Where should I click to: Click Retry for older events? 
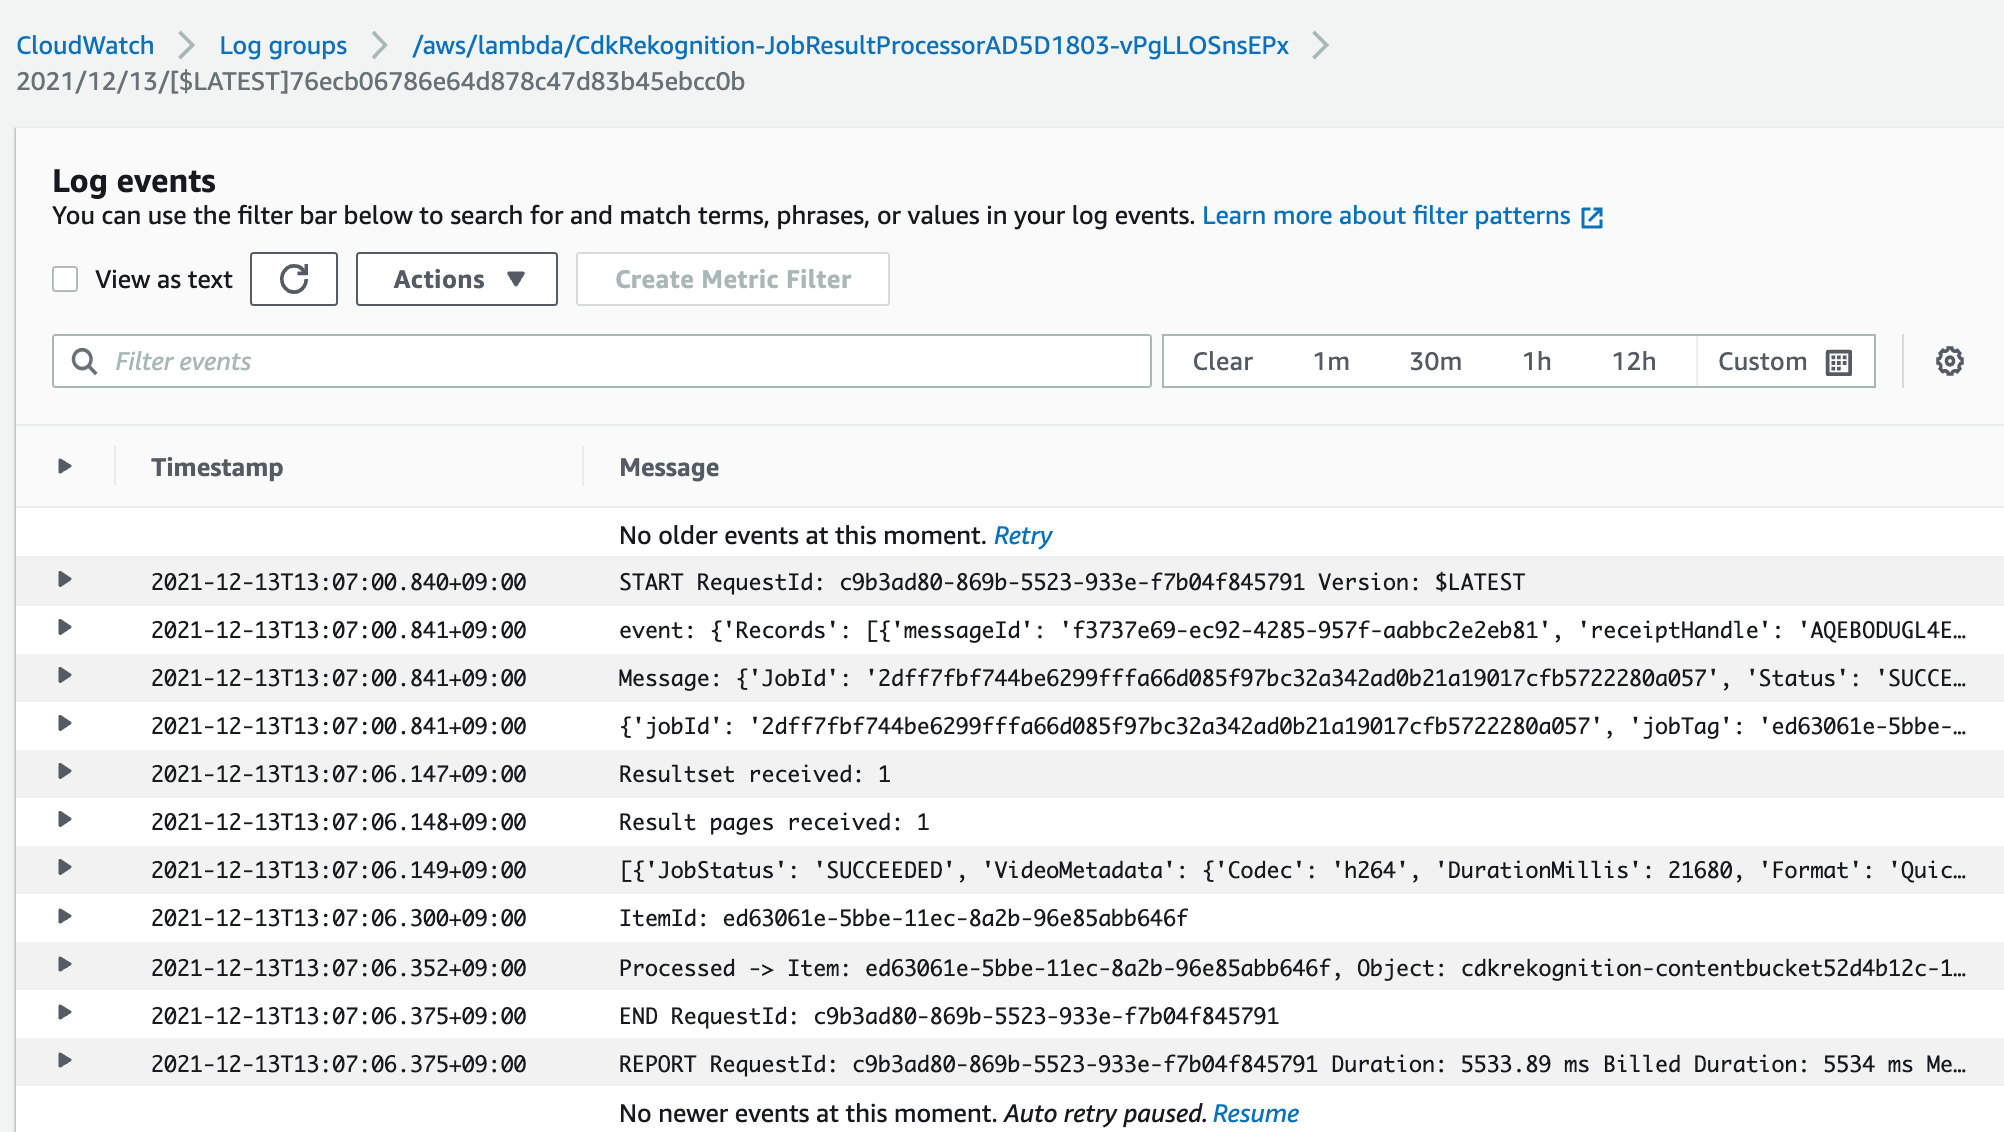[1023, 535]
